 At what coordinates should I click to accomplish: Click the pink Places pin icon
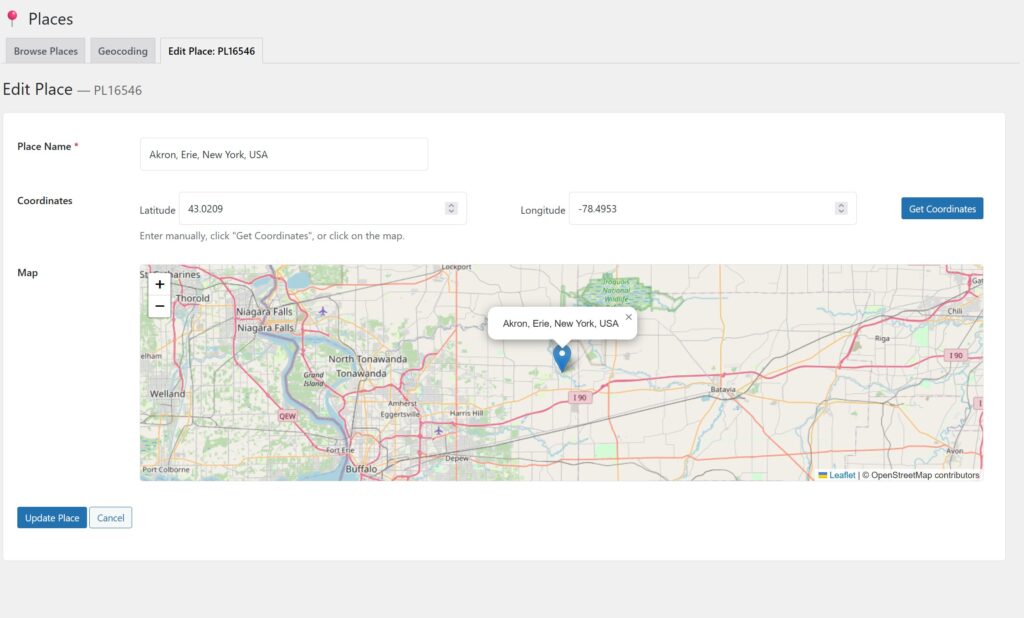[12, 19]
